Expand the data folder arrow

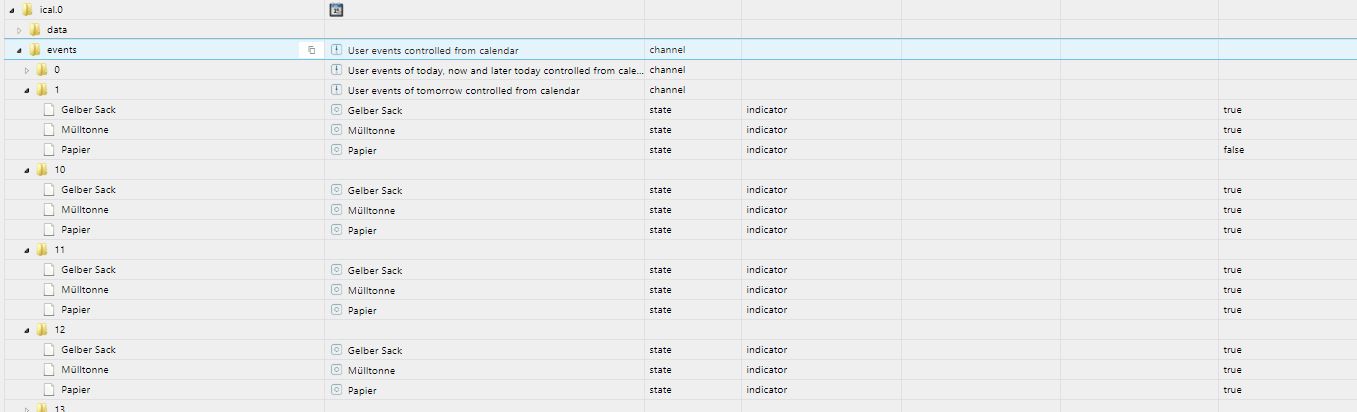pos(19,30)
